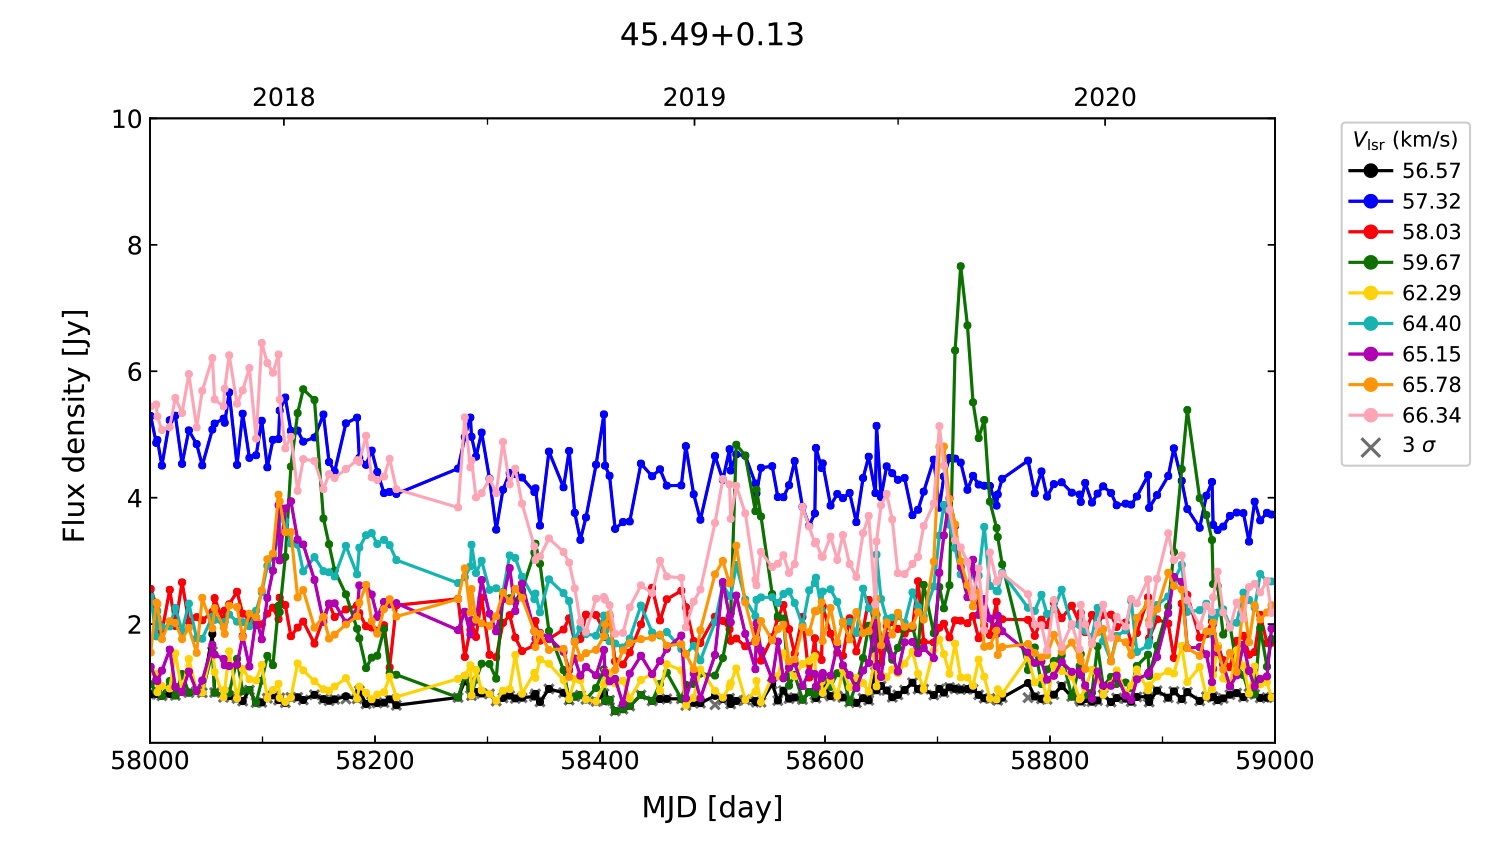
Task: Click the plot title 45.49+0.13
Action: tap(712, 35)
